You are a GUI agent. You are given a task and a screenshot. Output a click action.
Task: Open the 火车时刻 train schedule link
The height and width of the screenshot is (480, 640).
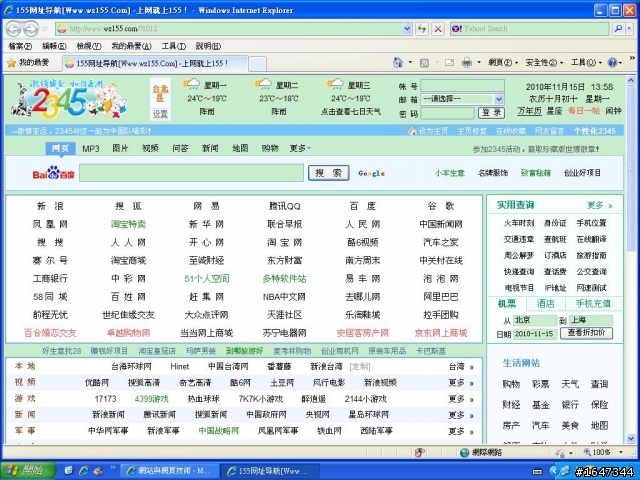[x=519, y=223]
